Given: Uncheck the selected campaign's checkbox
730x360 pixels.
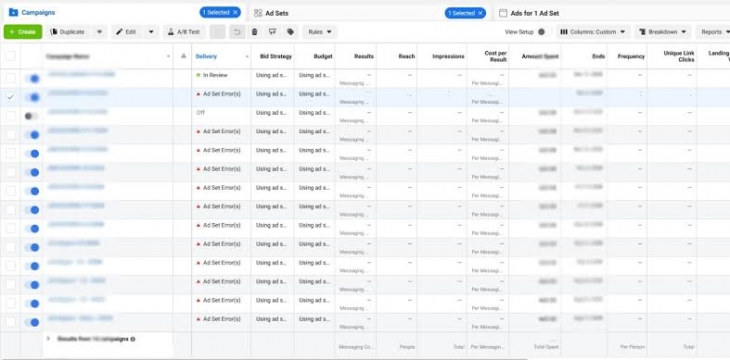Looking at the screenshot, I should point(10,97).
